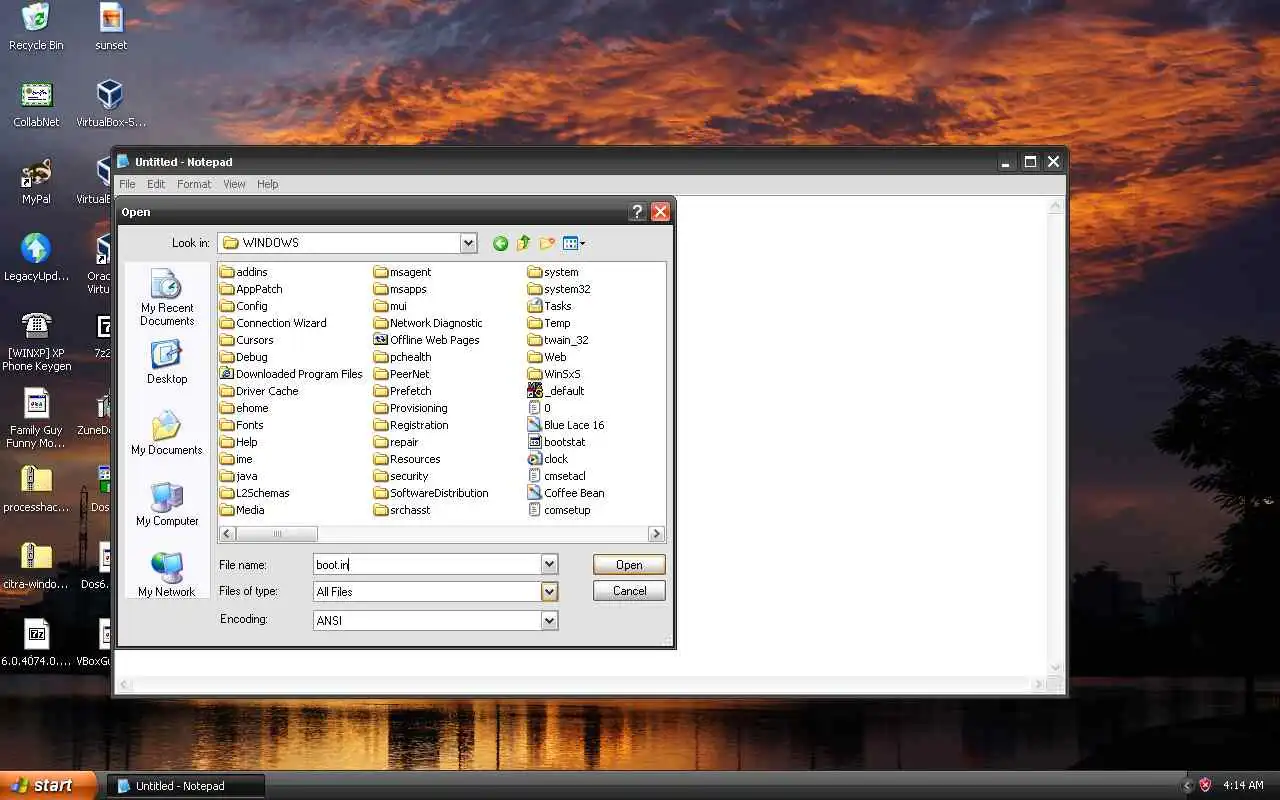This screenshot has width=1280, height=800.
Task: Select the _default file
Action: click(556, 391)
